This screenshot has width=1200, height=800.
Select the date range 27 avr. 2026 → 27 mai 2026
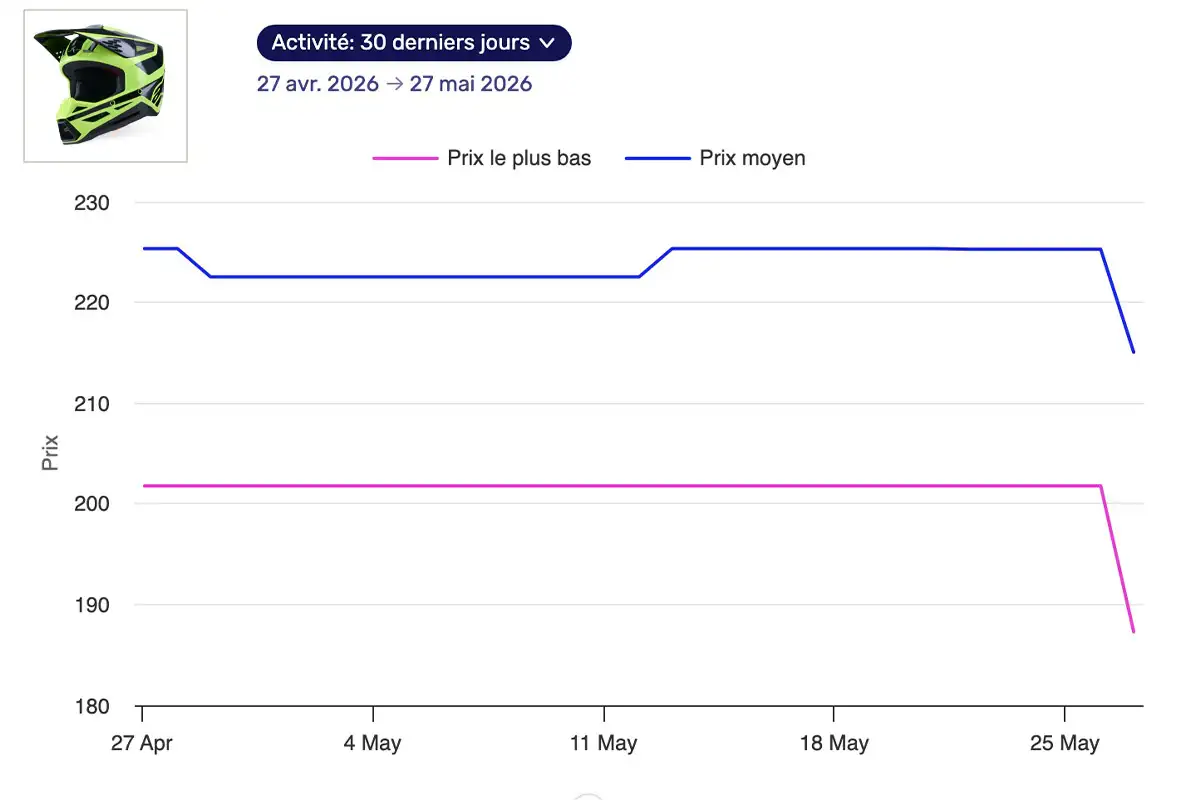coord(394,83)
